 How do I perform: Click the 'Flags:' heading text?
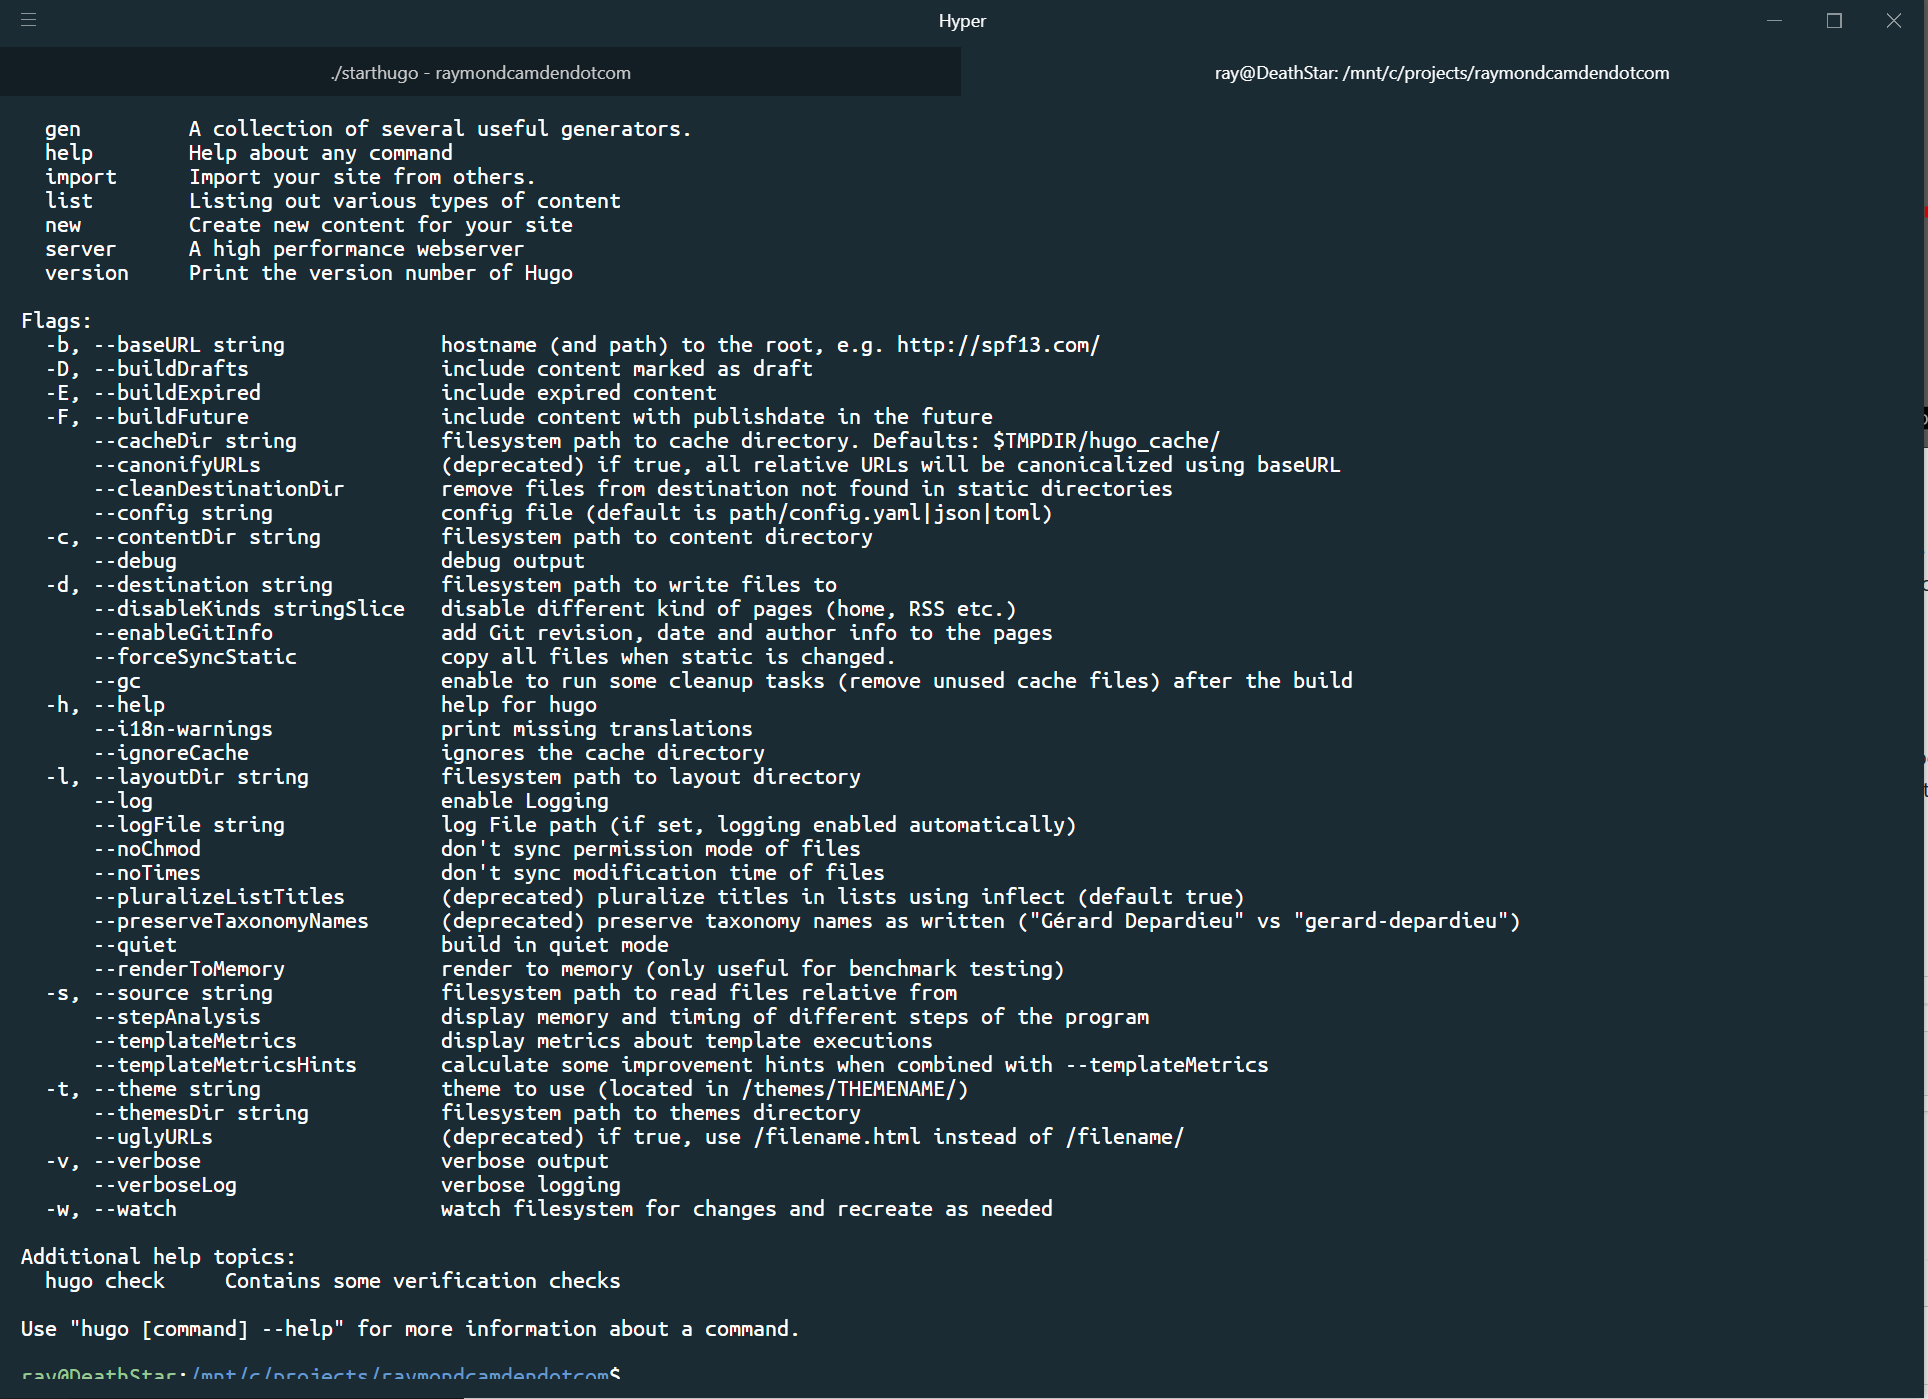56,320
